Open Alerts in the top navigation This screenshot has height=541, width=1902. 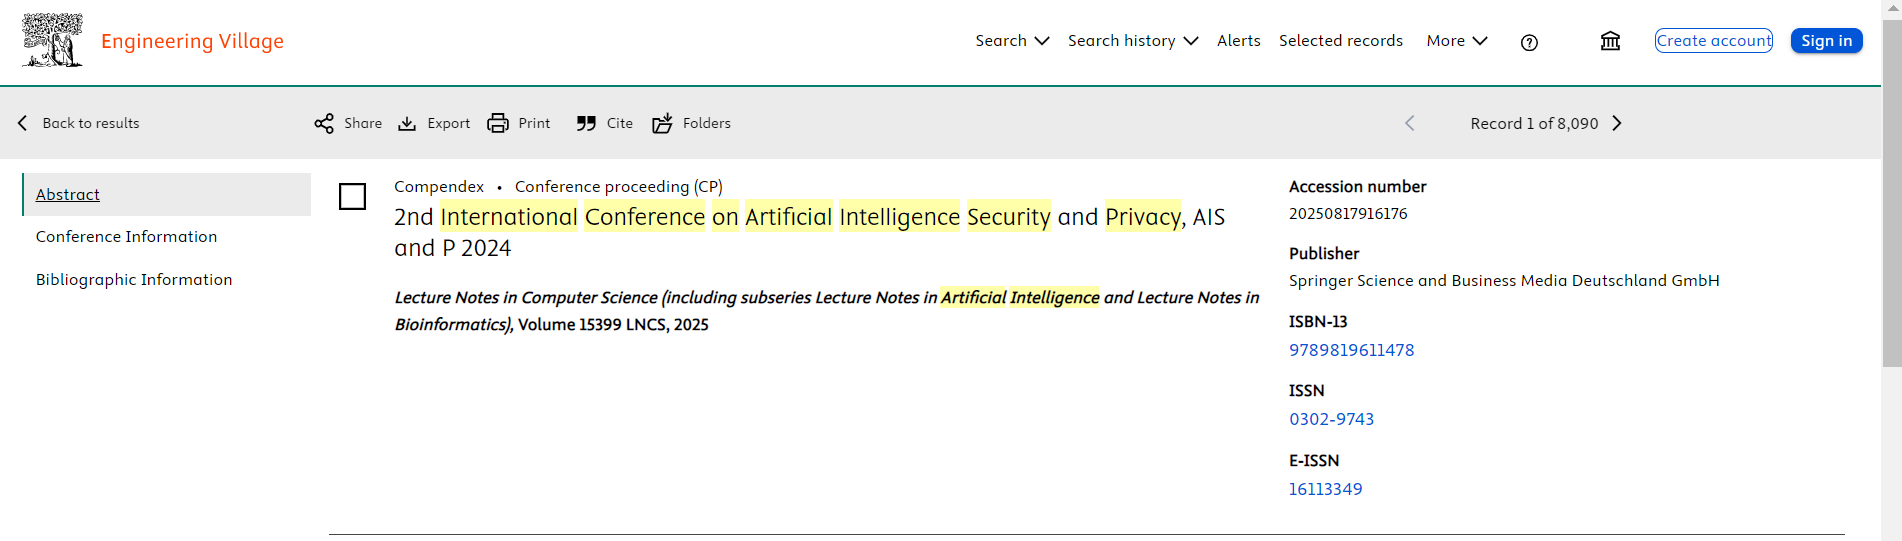point(1238,41)
